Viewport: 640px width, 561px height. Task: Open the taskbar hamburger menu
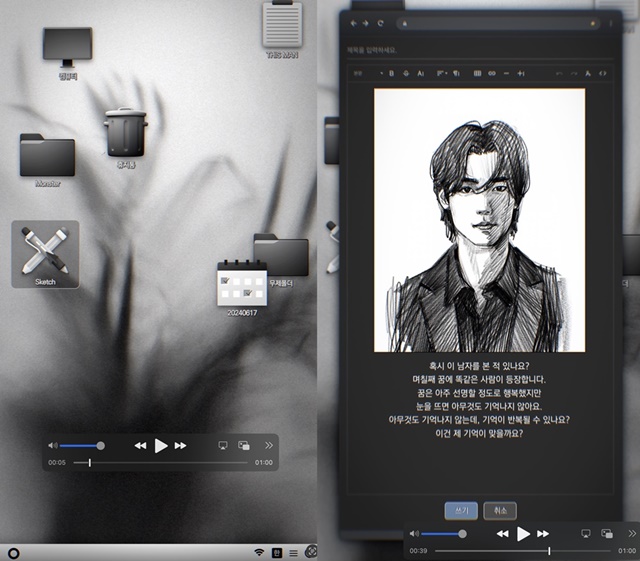[x=293, y=551]
